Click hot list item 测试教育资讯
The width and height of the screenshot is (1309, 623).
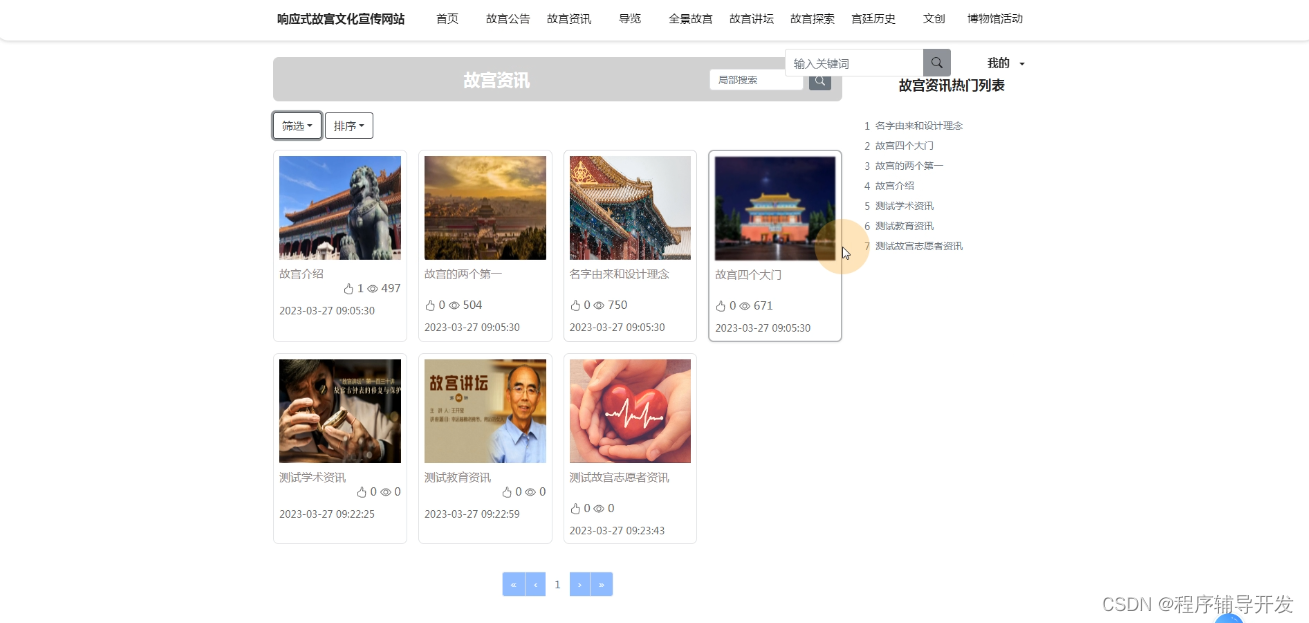click(904, 226)
